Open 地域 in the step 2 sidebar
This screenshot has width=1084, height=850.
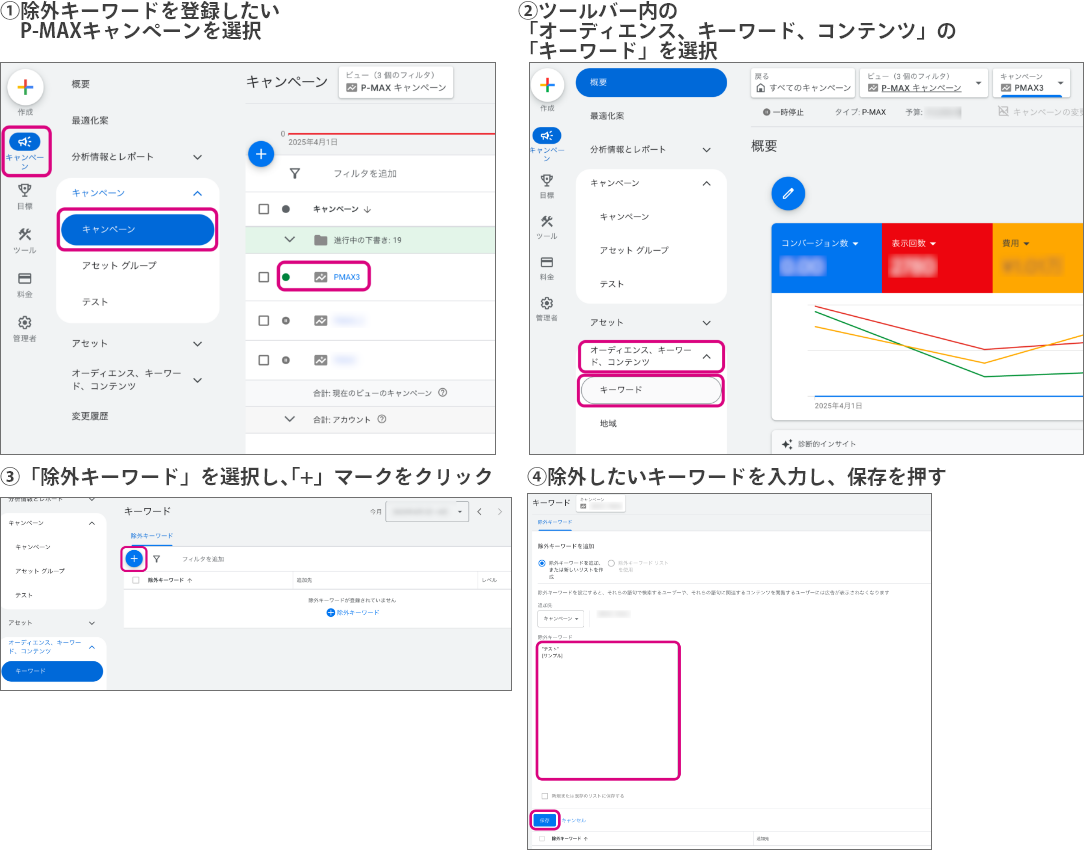tap(608, 424)
